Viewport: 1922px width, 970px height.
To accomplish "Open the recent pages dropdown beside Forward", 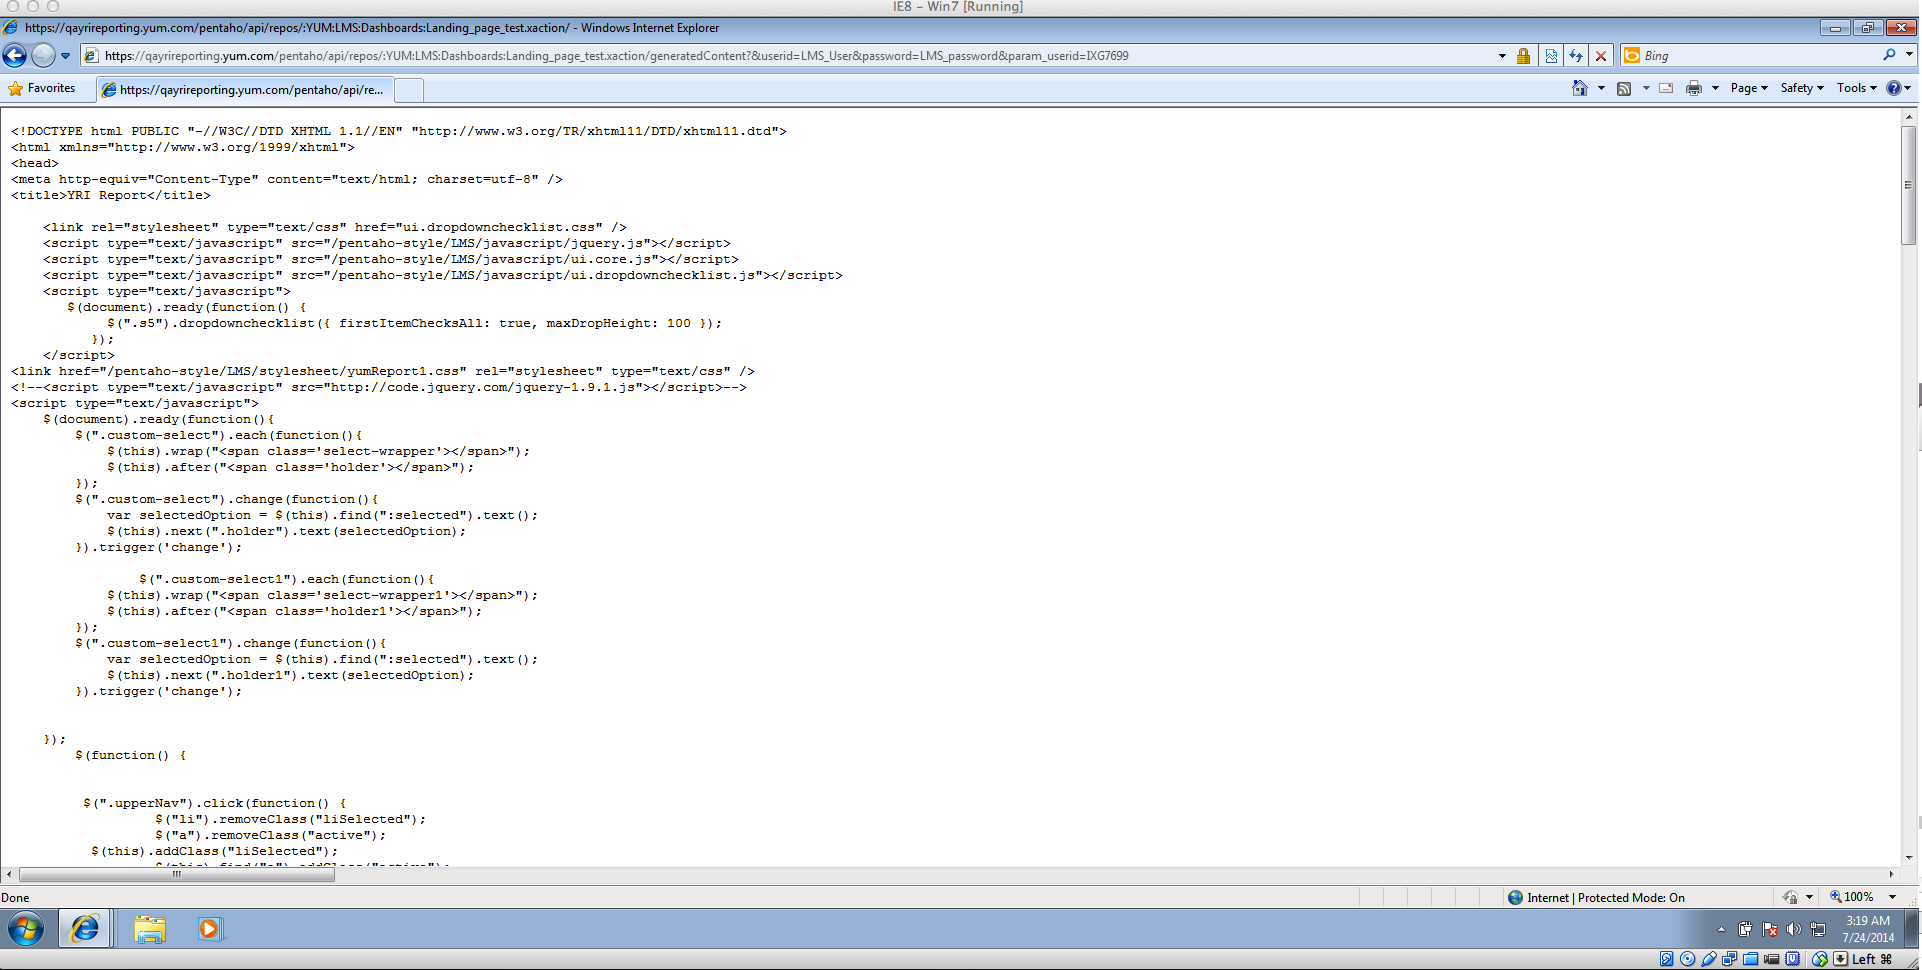I will (66, 56).
